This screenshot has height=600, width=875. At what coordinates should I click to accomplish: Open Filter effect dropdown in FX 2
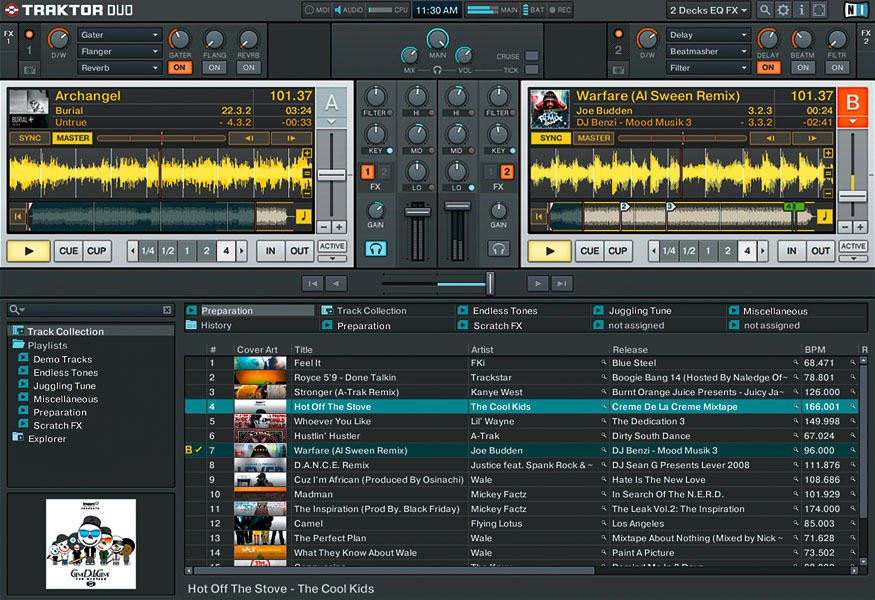click(708, 68)
